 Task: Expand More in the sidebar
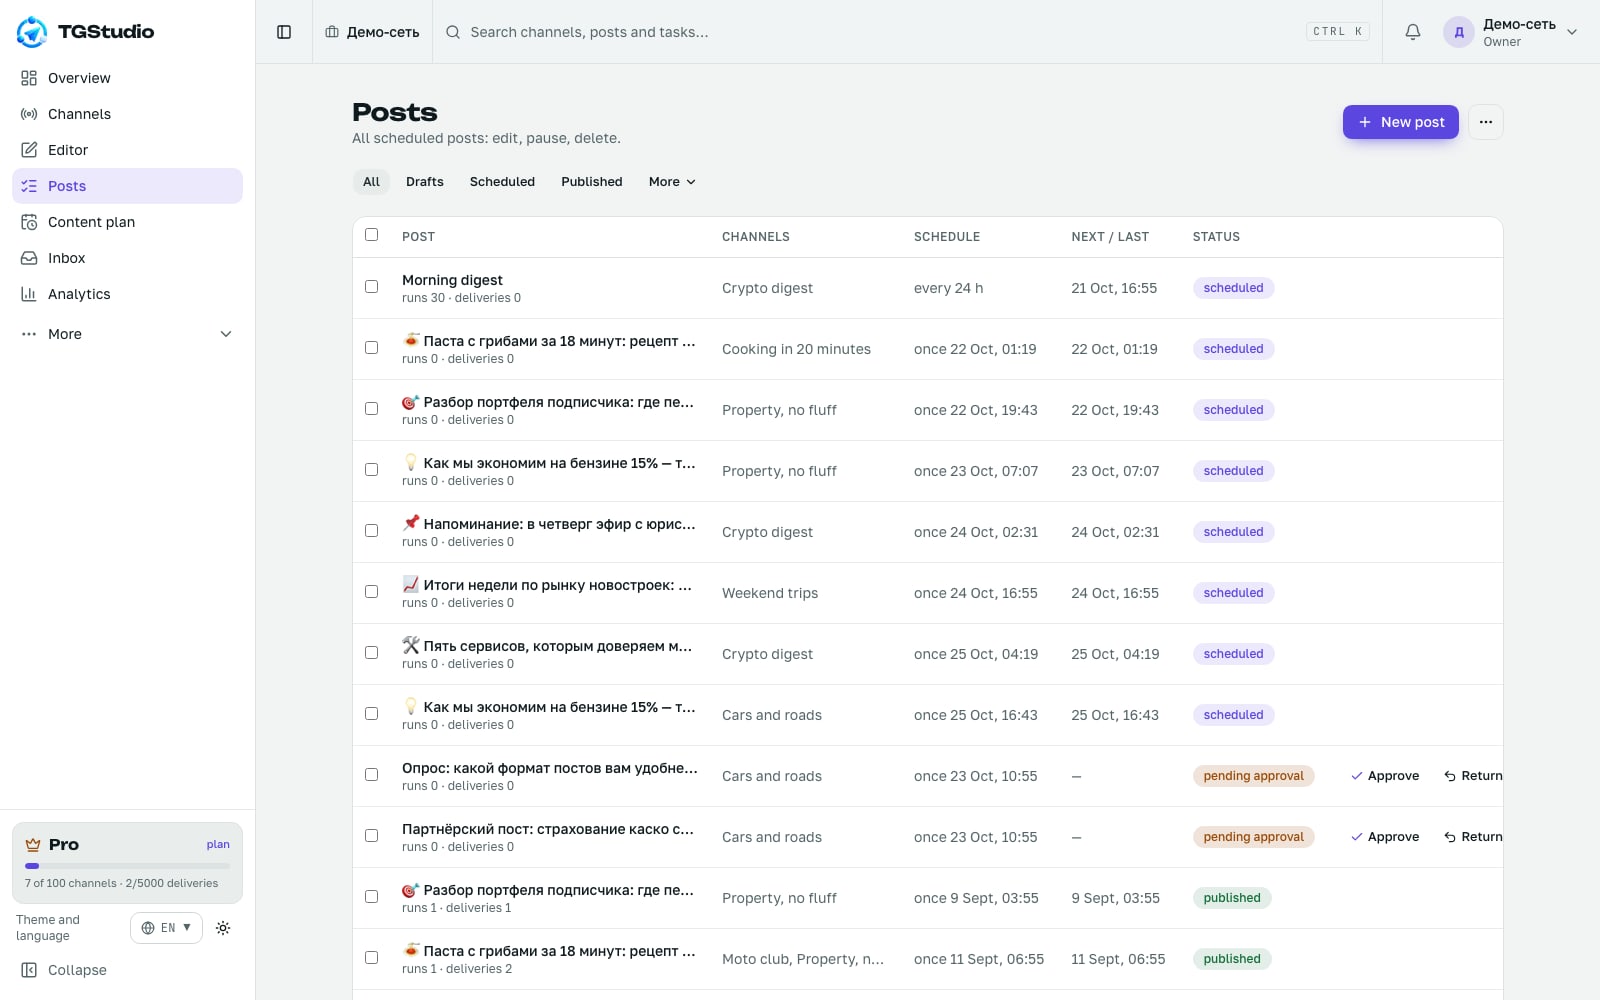[127, 334]
